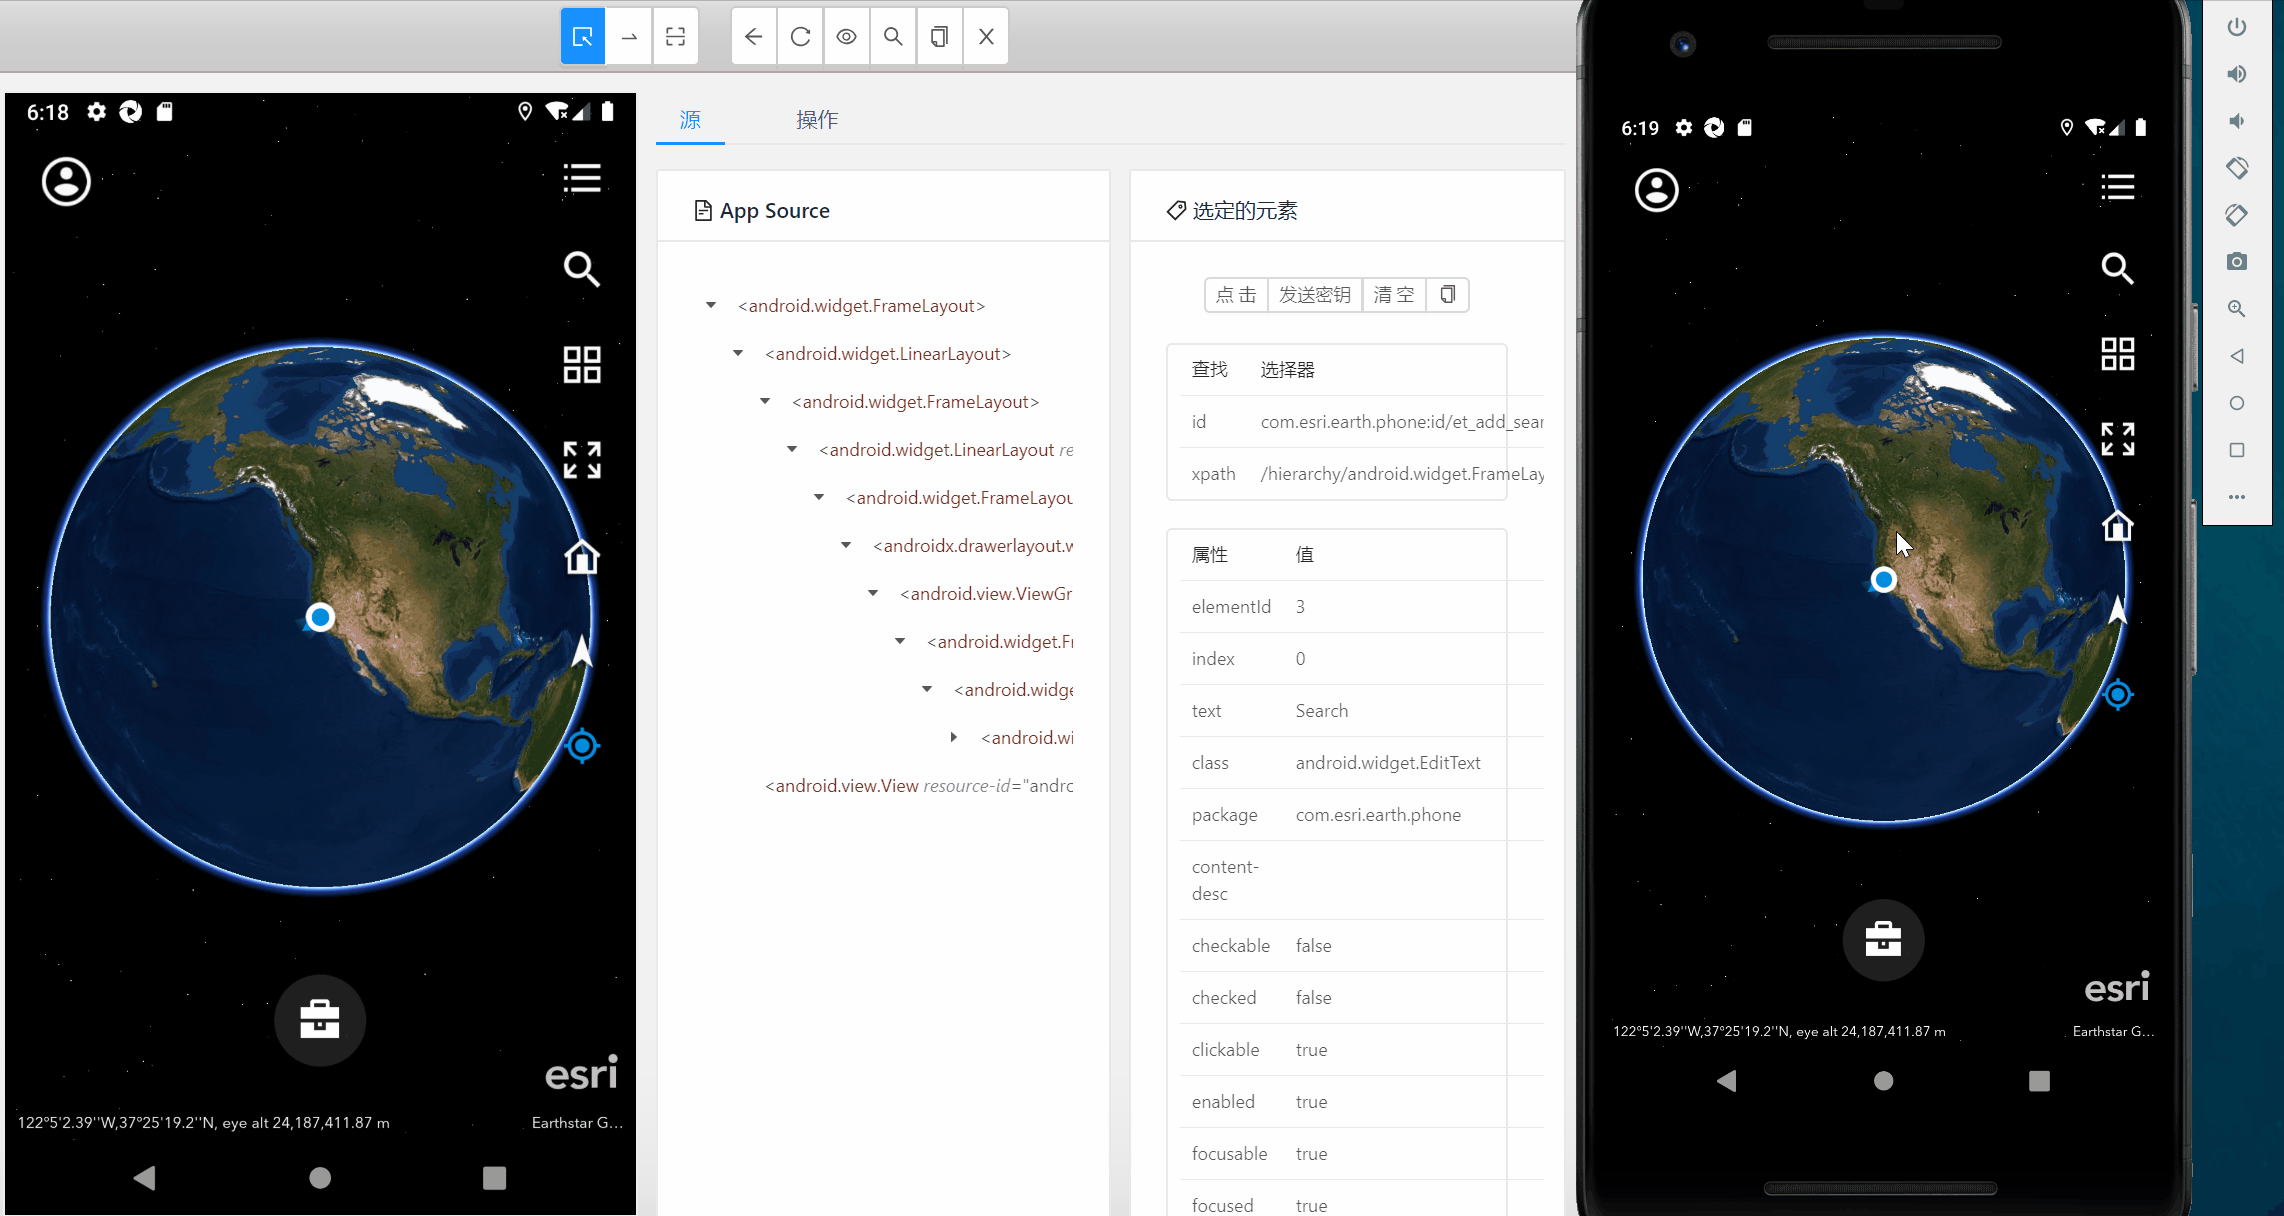Collapse the LinearLayout node with resource-id
2284x1216 pixels.
(x=792, y=449)
